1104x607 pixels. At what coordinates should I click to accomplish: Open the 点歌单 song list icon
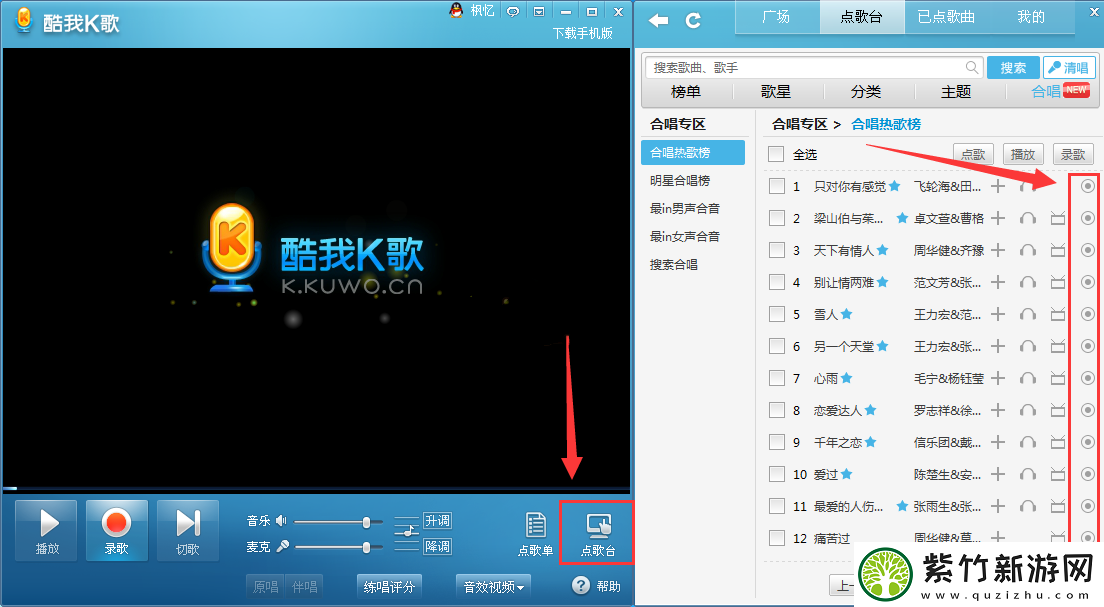click(536, 534)
